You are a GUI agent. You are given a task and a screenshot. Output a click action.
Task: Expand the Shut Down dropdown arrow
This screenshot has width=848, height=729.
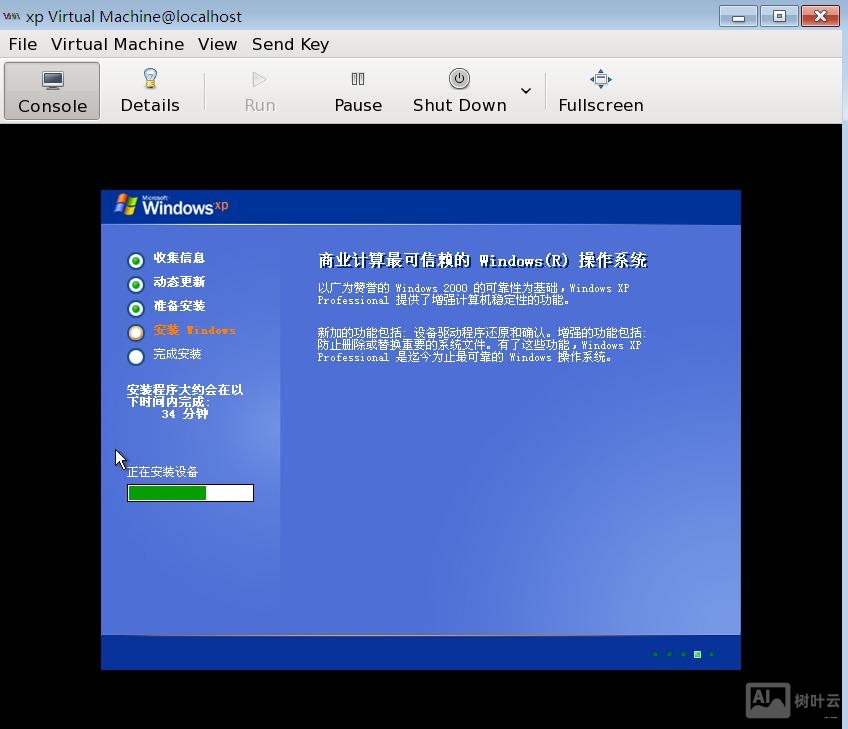coord(525,90)
